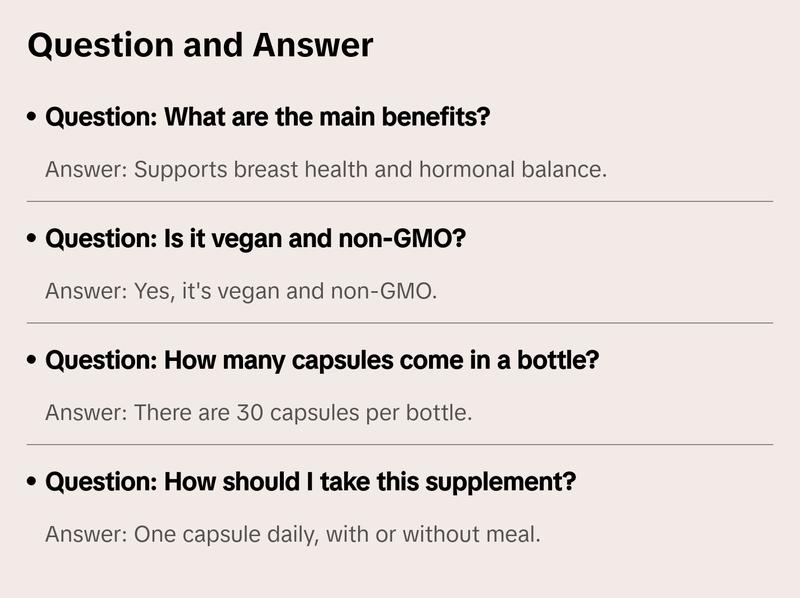
Task: Select the answer about breast health support
Action: (x=326, y=169)
